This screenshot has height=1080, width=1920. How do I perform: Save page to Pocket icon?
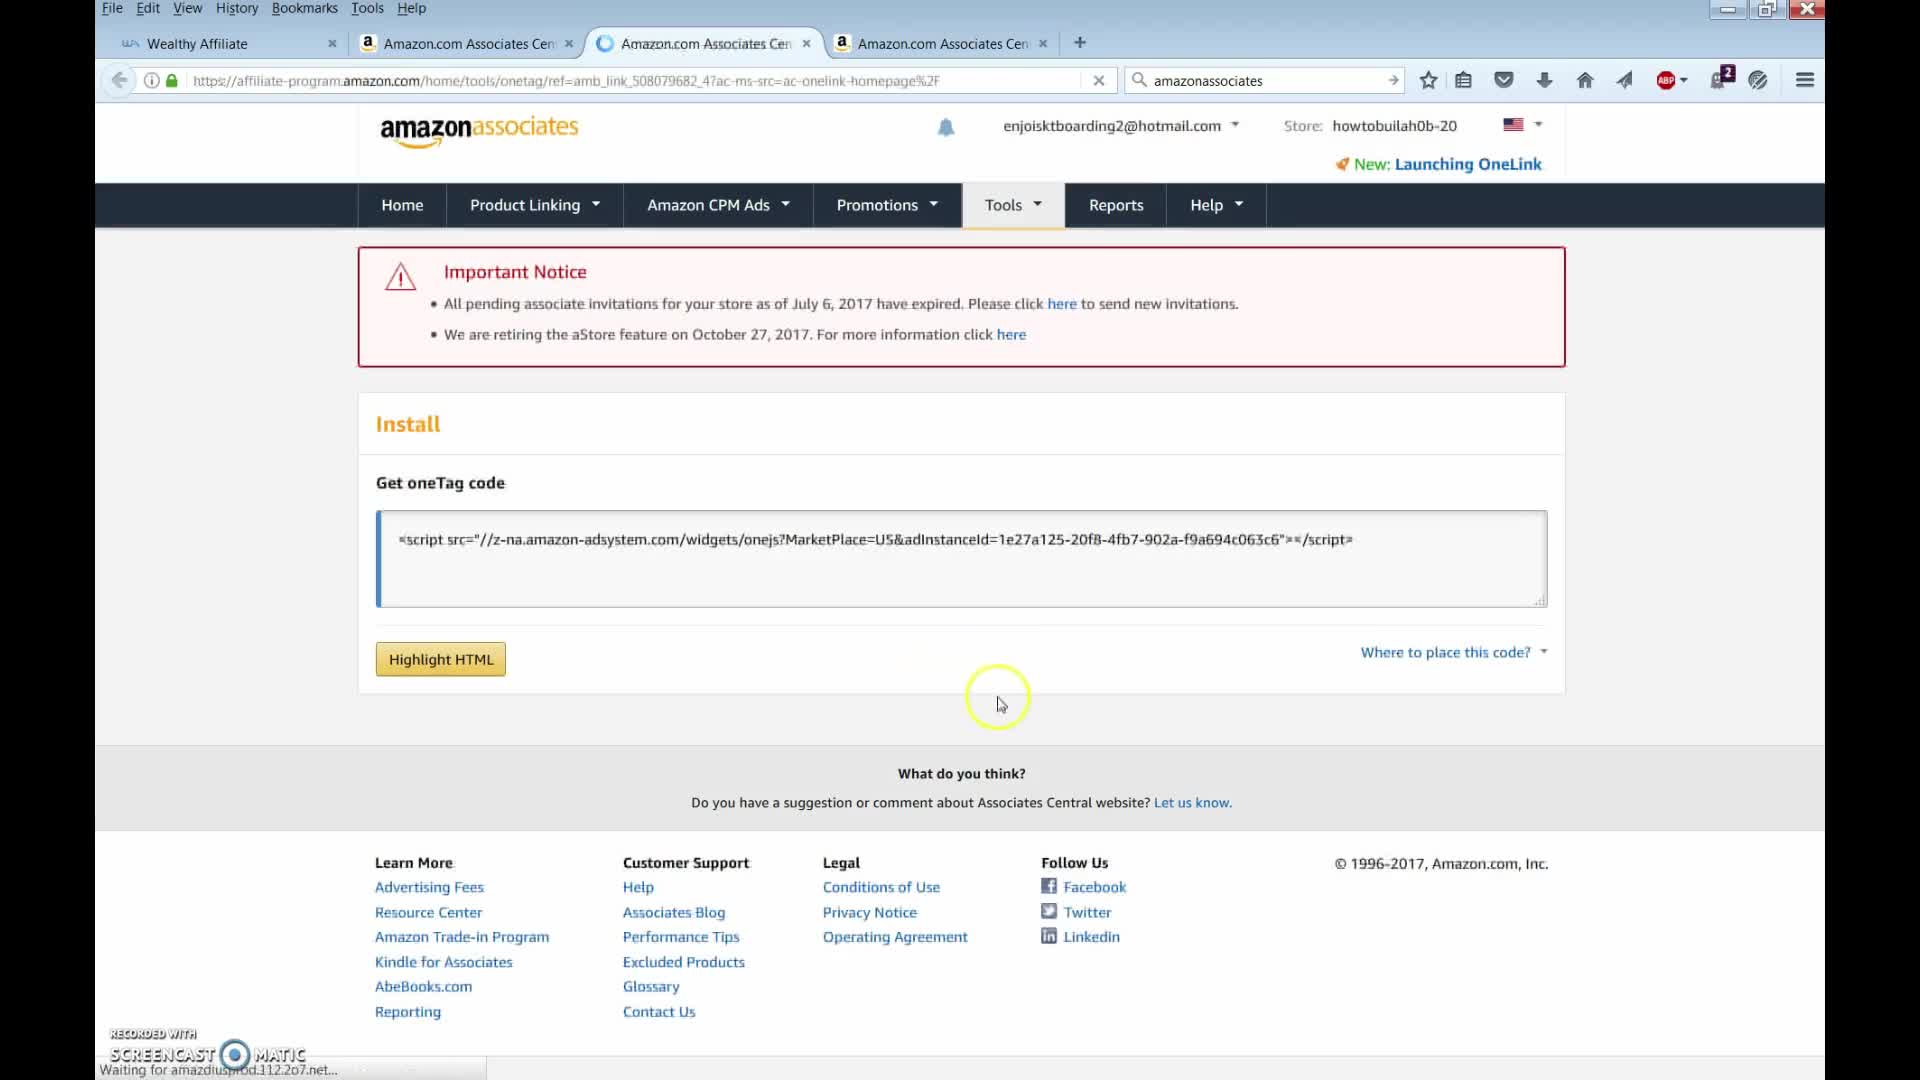1504,80
